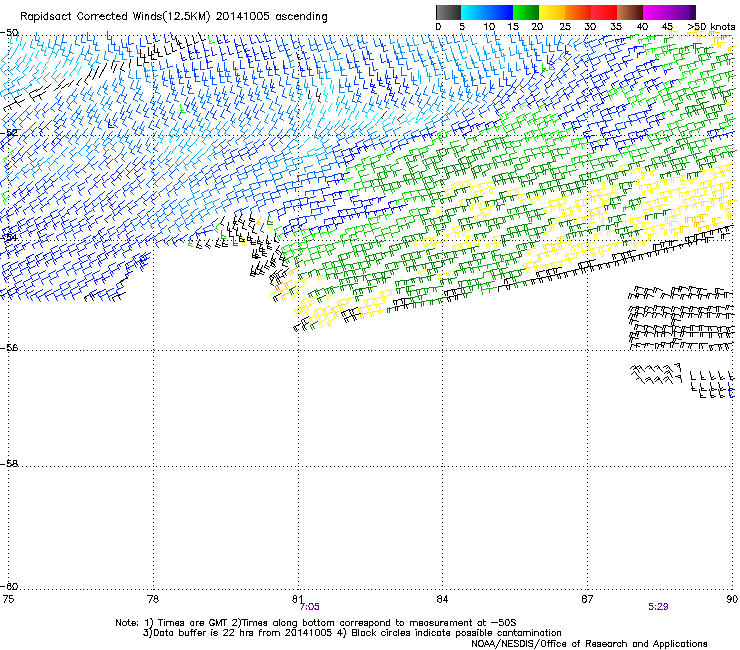Screen dimensions: 740x650
Task: Click the Rapidscat Corrected Winds title text
Action: (x=174, y=17)
